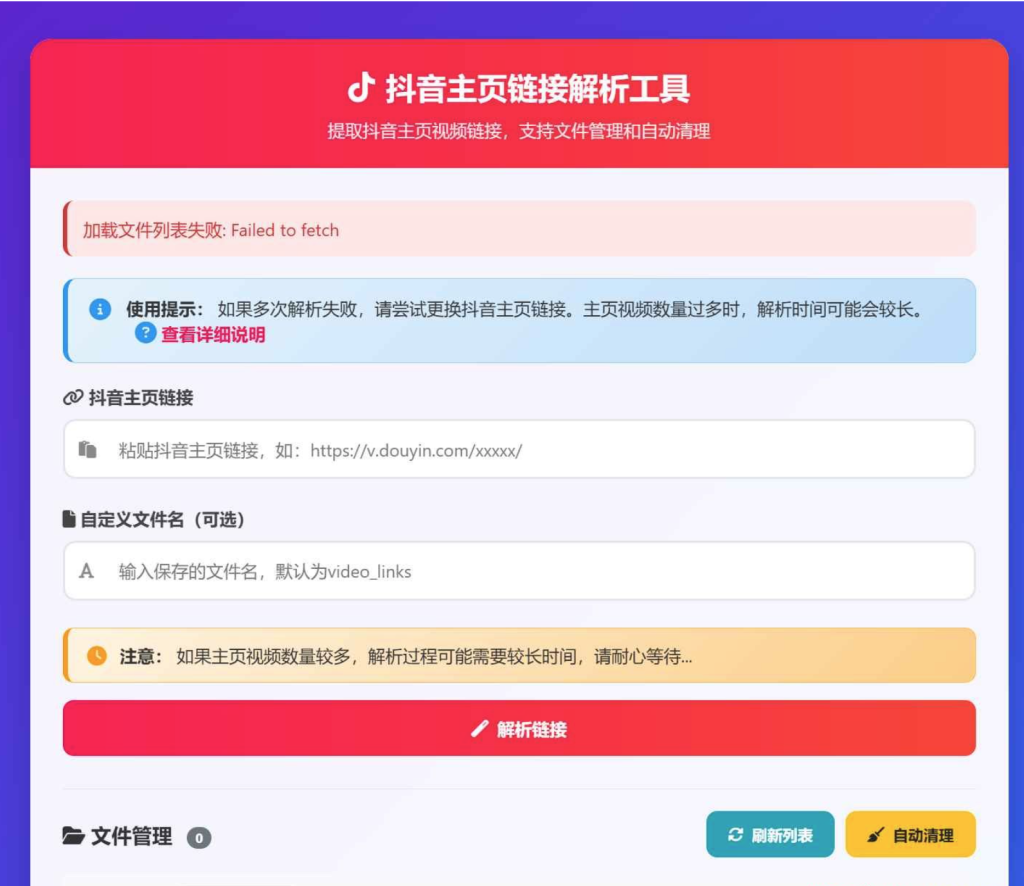Open the 查看详细说明 link

[213, 335]
